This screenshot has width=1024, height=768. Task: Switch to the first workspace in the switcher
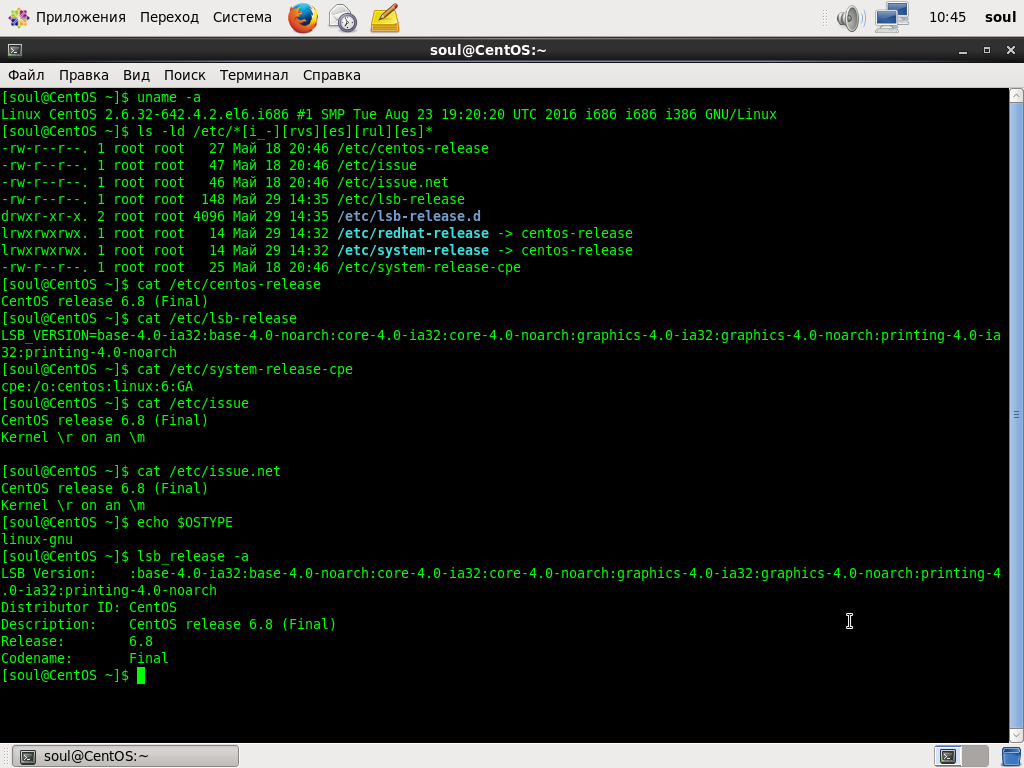(x=948, y=756)
